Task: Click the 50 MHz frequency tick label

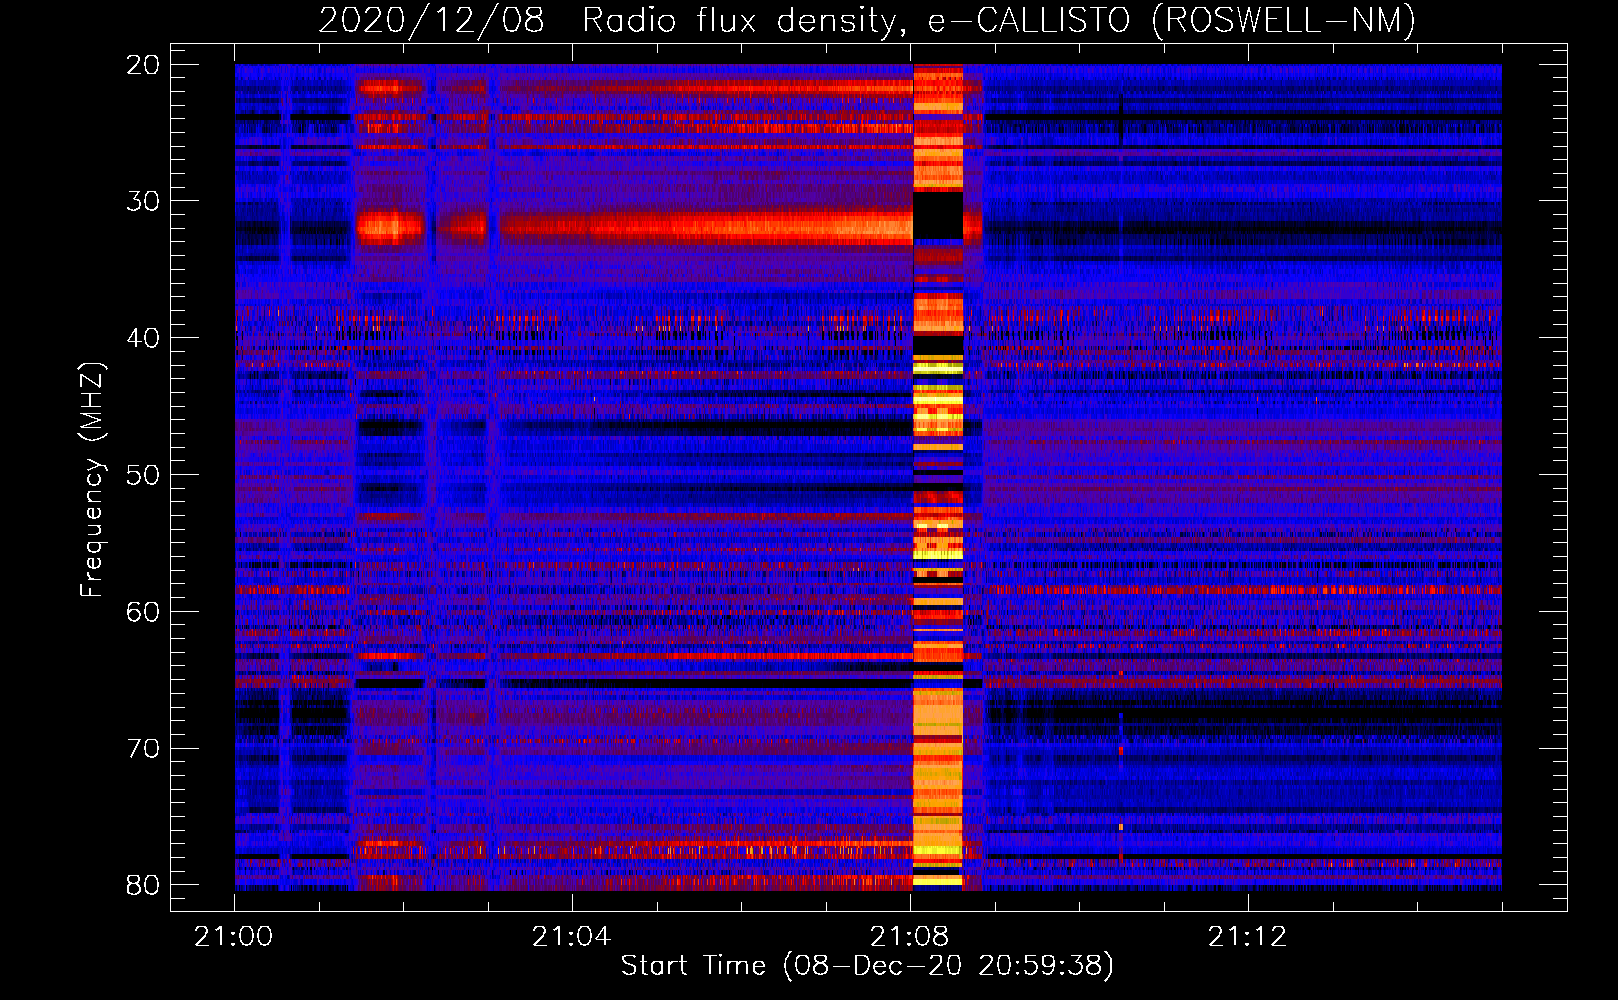Action: [142, 475]
